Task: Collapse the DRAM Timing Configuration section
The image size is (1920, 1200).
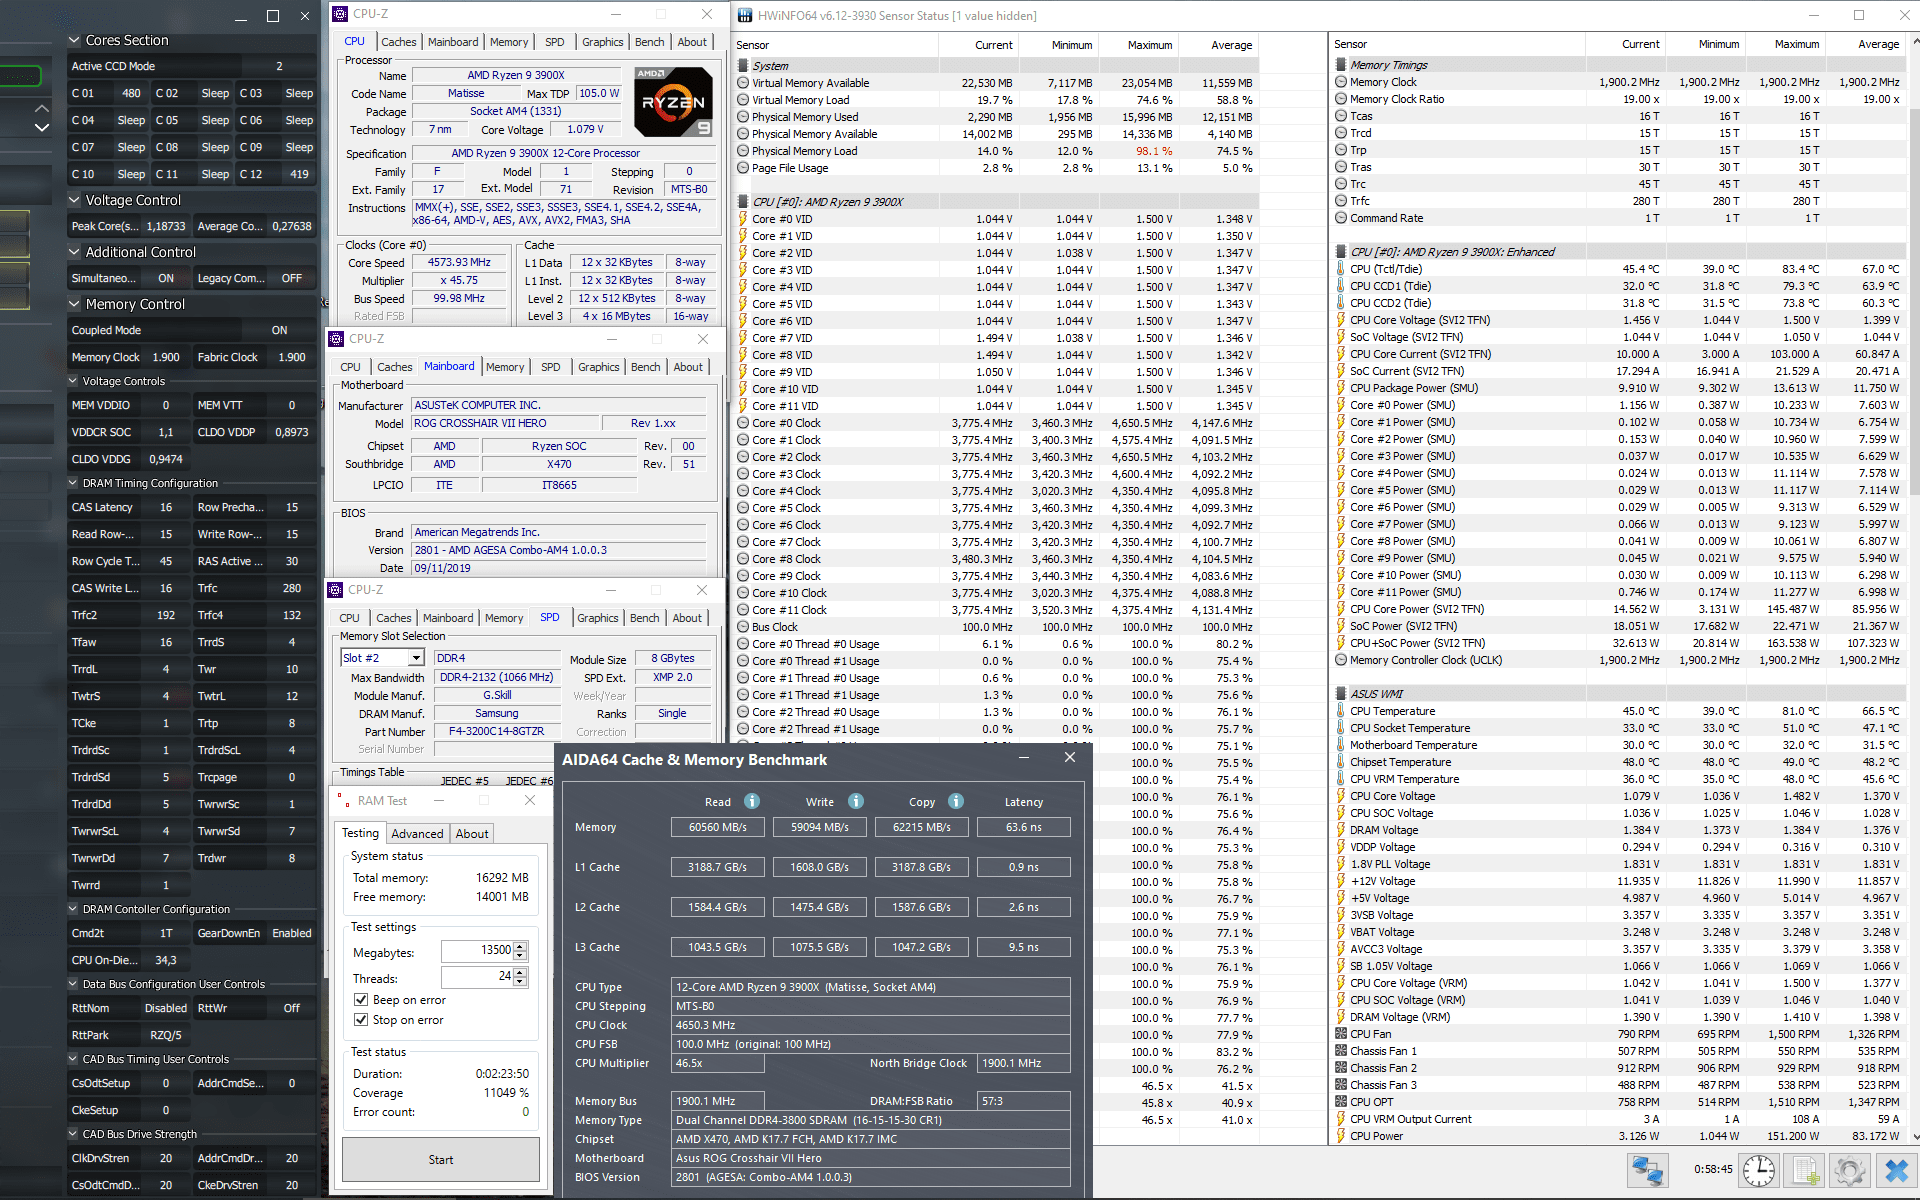Action: click(x=73, y=483)
